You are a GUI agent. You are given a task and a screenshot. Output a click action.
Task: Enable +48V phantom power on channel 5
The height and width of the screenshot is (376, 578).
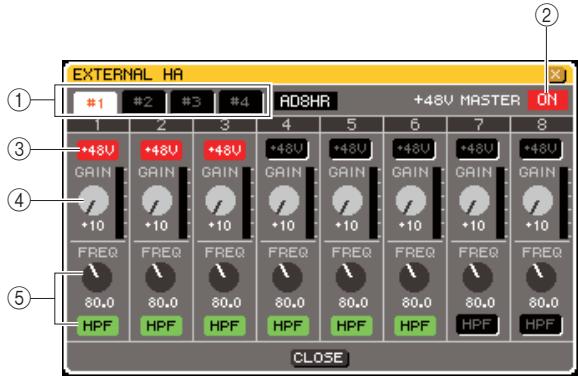coord(351,149)
